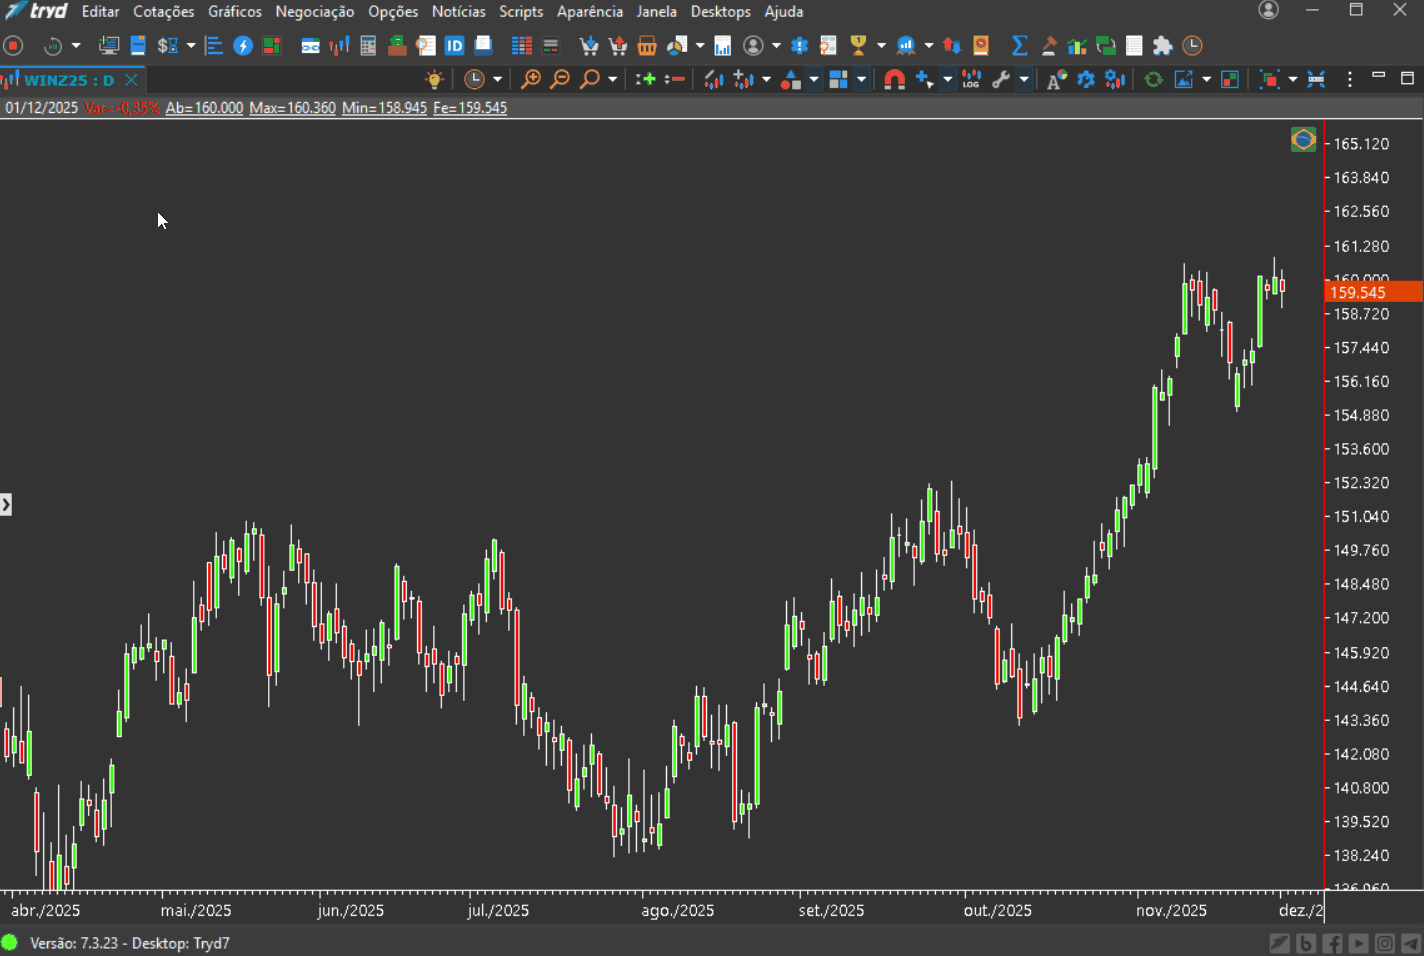Viewport: 1424px width, 956px height.
Task: Expand the chart image export dropdown
Action: [x=1207, y=79]
